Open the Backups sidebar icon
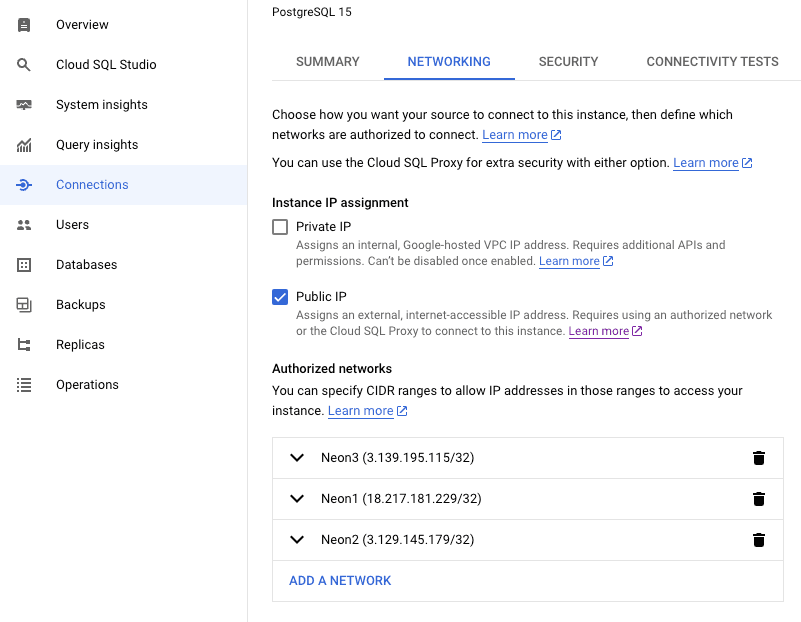This screenshot has height=622, width=801. pyautogui.click(x=25, y=304)
